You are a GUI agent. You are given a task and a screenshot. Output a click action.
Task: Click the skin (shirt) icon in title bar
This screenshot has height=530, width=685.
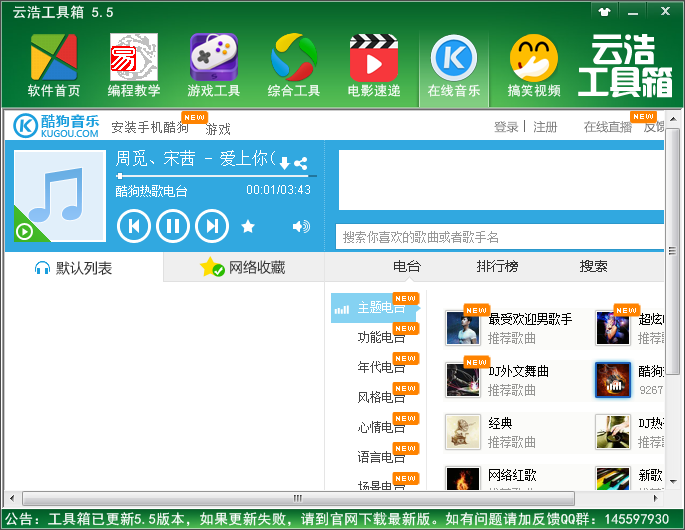click(x=605, y=12)
